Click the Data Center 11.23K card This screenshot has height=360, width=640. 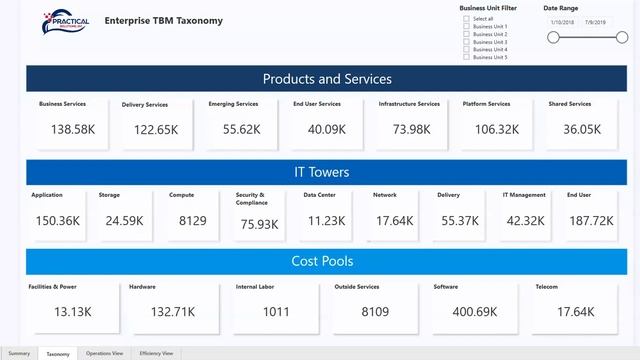327,216
